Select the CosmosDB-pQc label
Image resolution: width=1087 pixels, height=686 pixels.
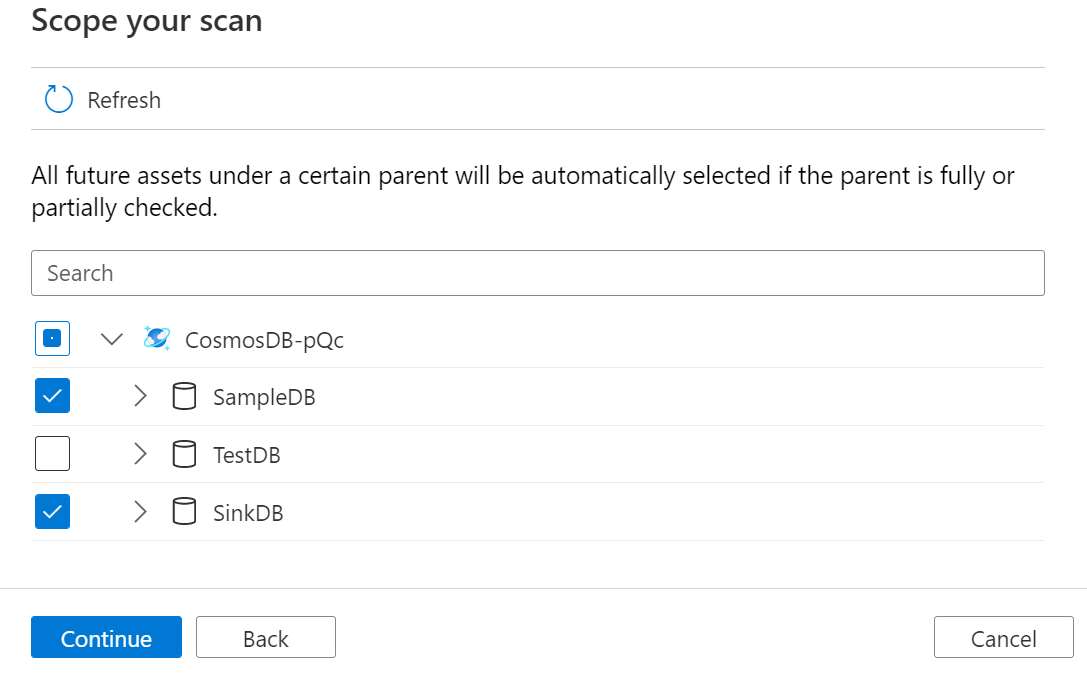(264, 340)
